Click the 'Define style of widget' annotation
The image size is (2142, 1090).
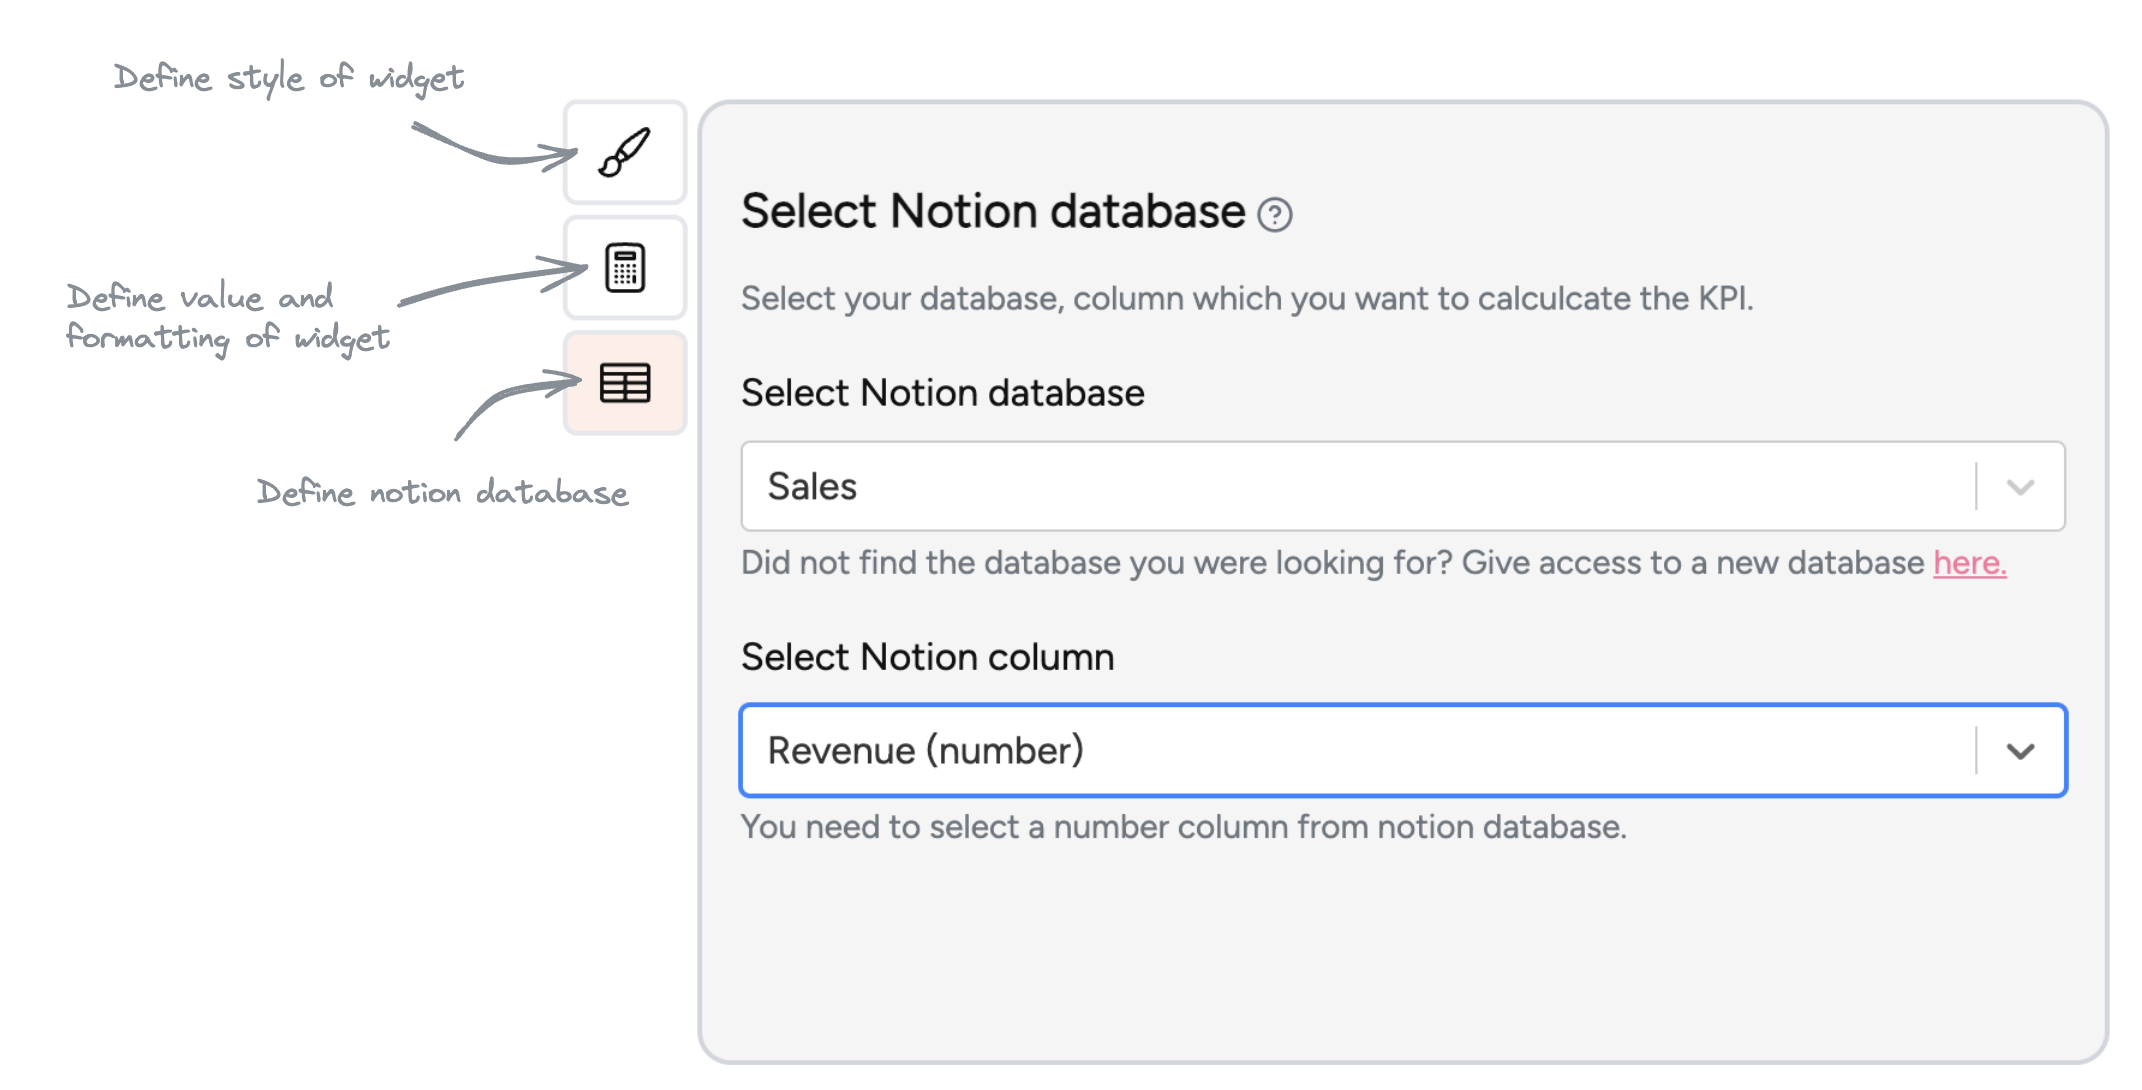click(288, 78)
